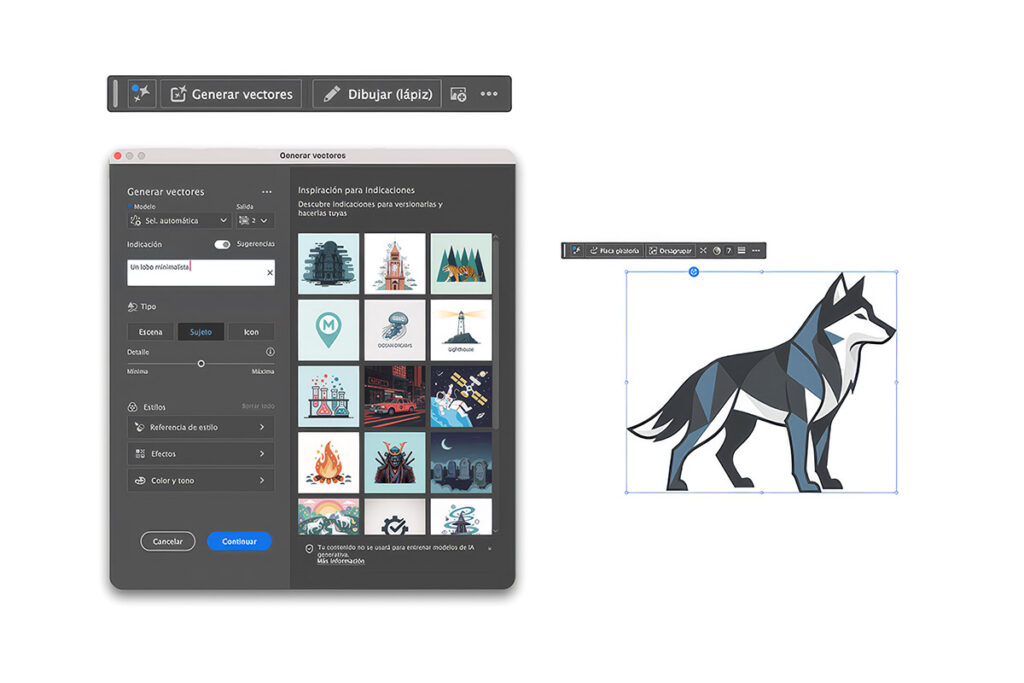
Task: Click the blue rotation handle above the wolf
Action: [694, 272]
